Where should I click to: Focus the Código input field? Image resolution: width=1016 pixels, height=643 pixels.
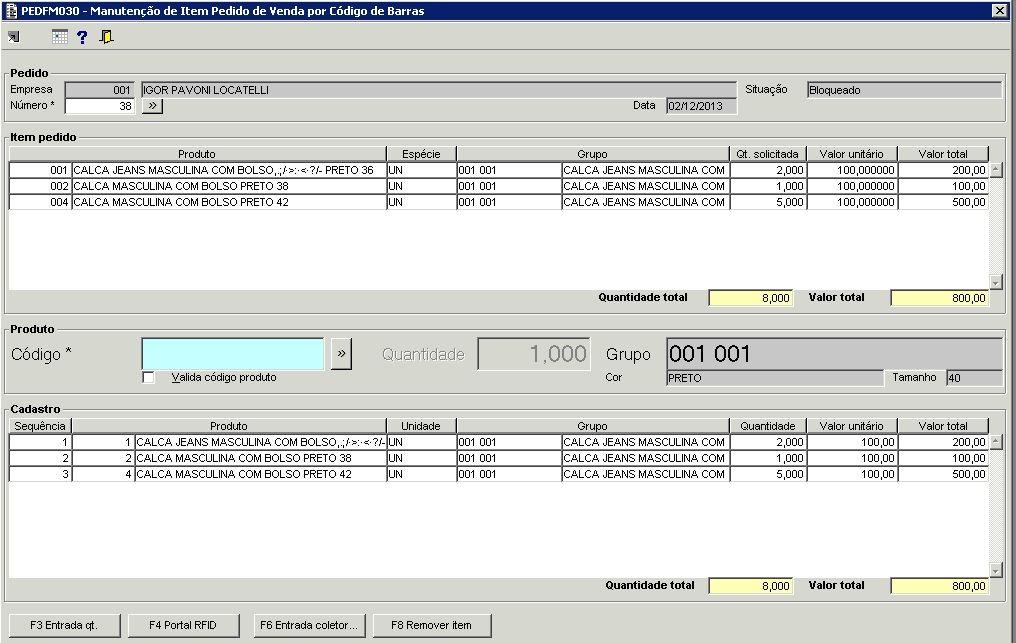click(233, 354)
